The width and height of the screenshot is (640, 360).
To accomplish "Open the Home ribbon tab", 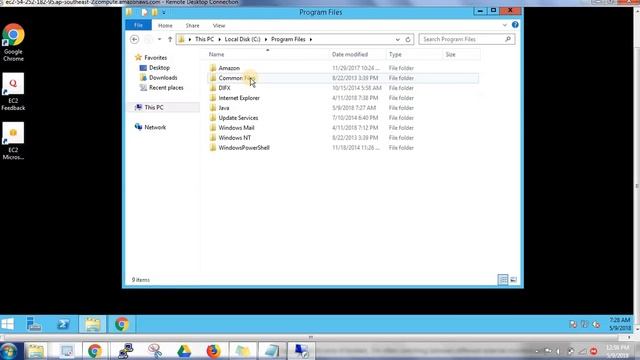I will tap(165, 25).
